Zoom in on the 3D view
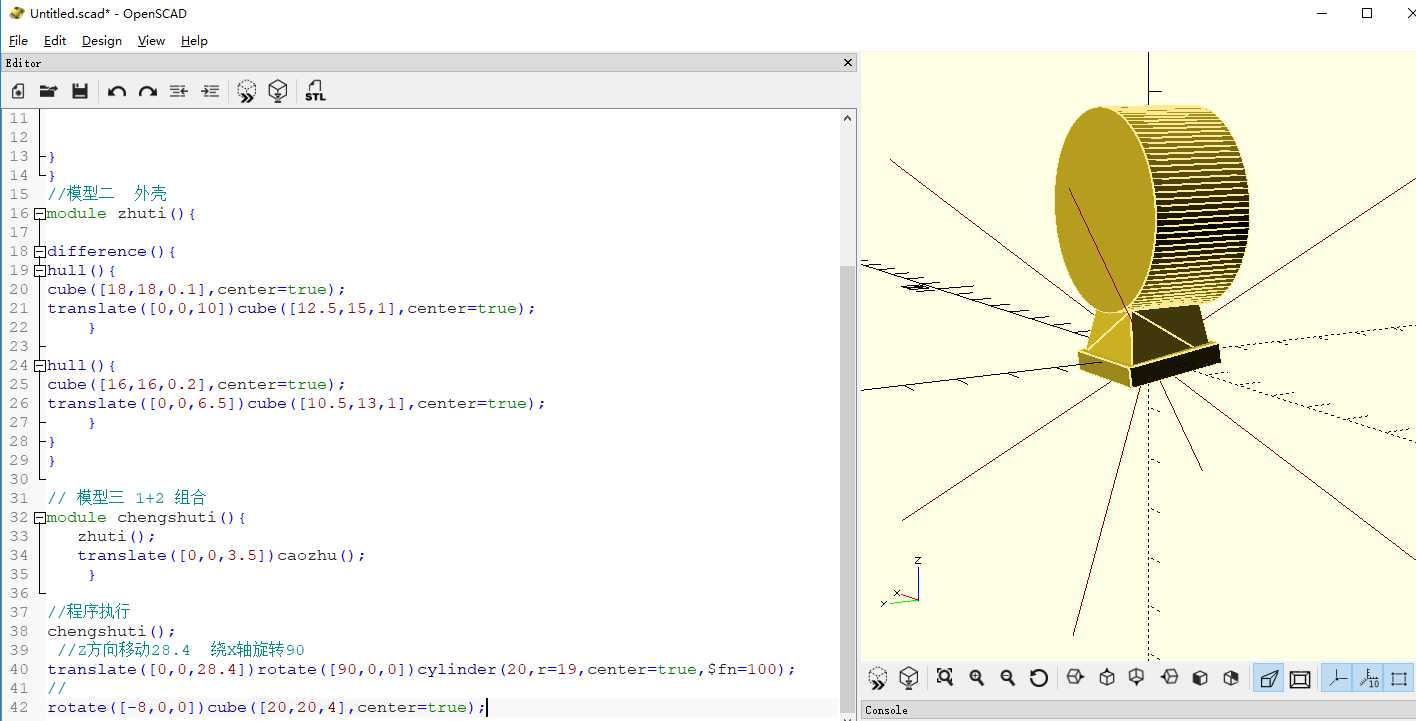The height and width of the screenshot is (721, 1416). click(x=977, y=678)
